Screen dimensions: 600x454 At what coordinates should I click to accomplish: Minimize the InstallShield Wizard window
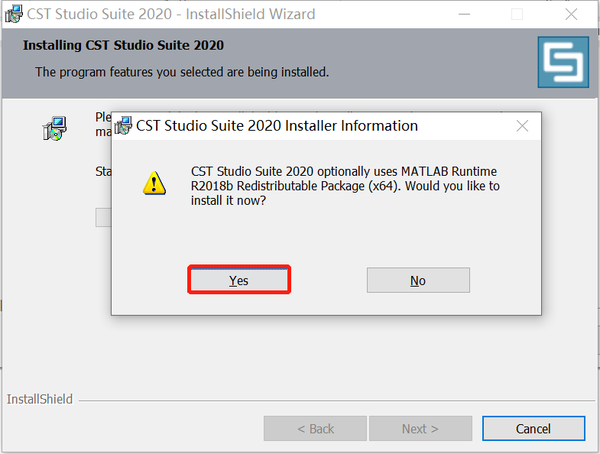(x=462, y=15)
